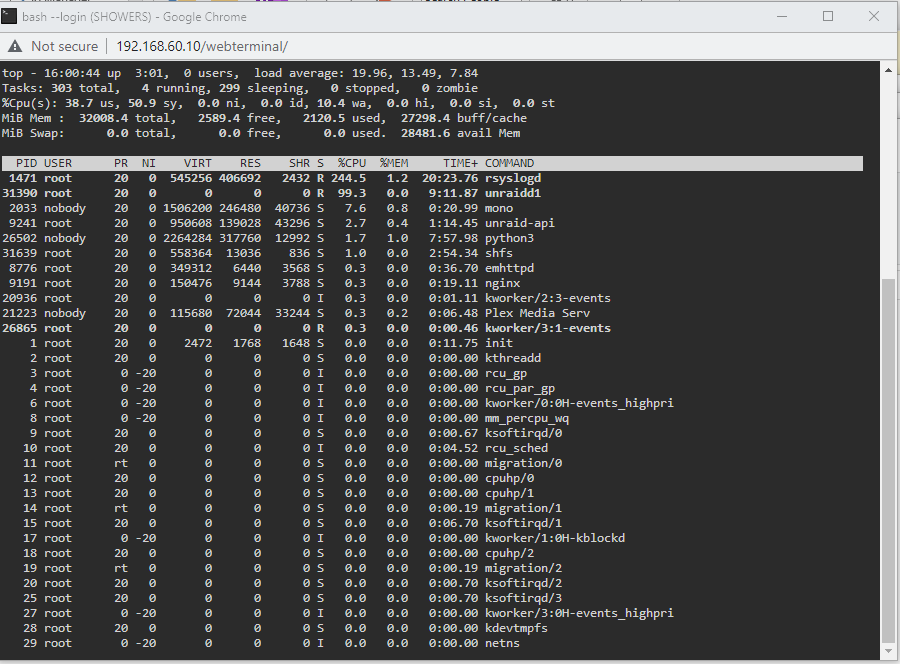
Task: Click the terminal icon in title bar
Action: point(9,17)
